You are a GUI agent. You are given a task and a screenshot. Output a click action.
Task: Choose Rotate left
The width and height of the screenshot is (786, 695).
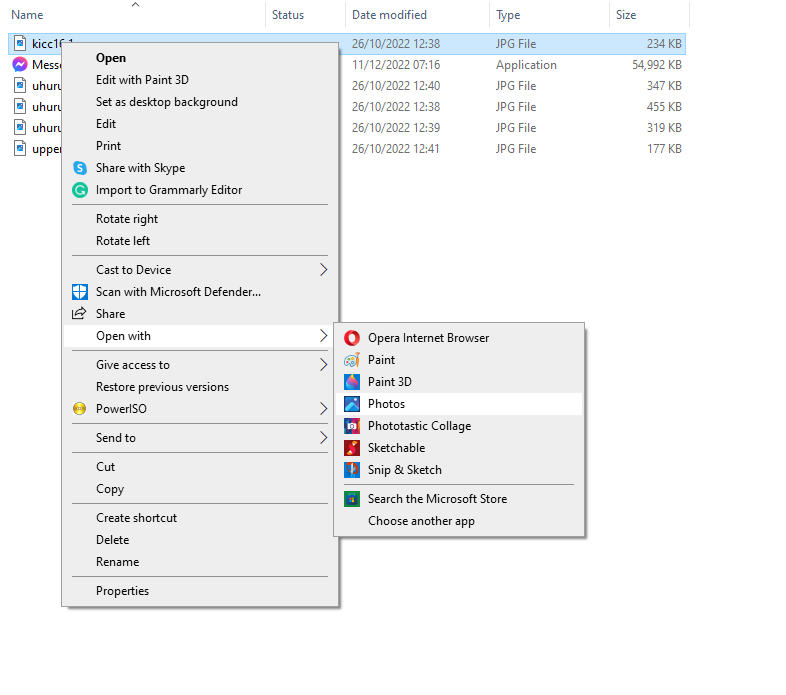[123, 241]
